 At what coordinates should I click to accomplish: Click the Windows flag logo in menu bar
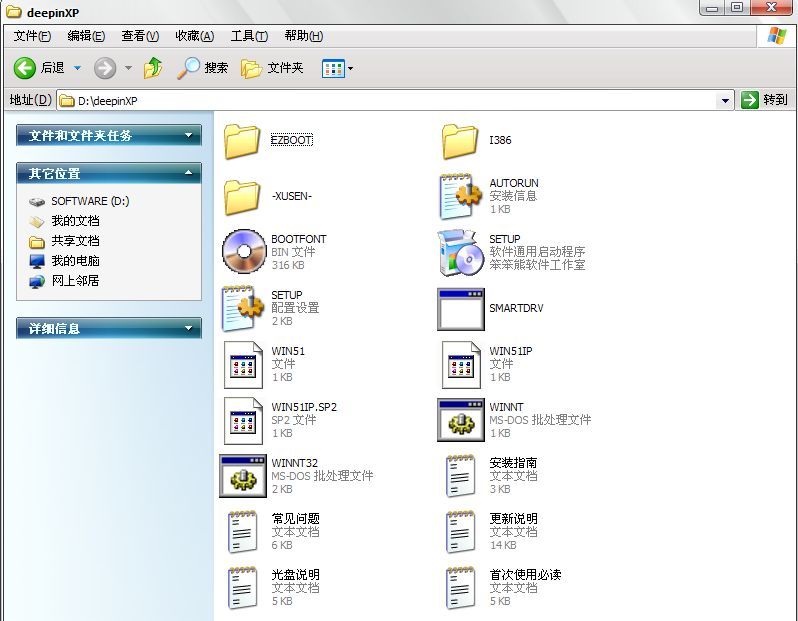click(777, 36)
